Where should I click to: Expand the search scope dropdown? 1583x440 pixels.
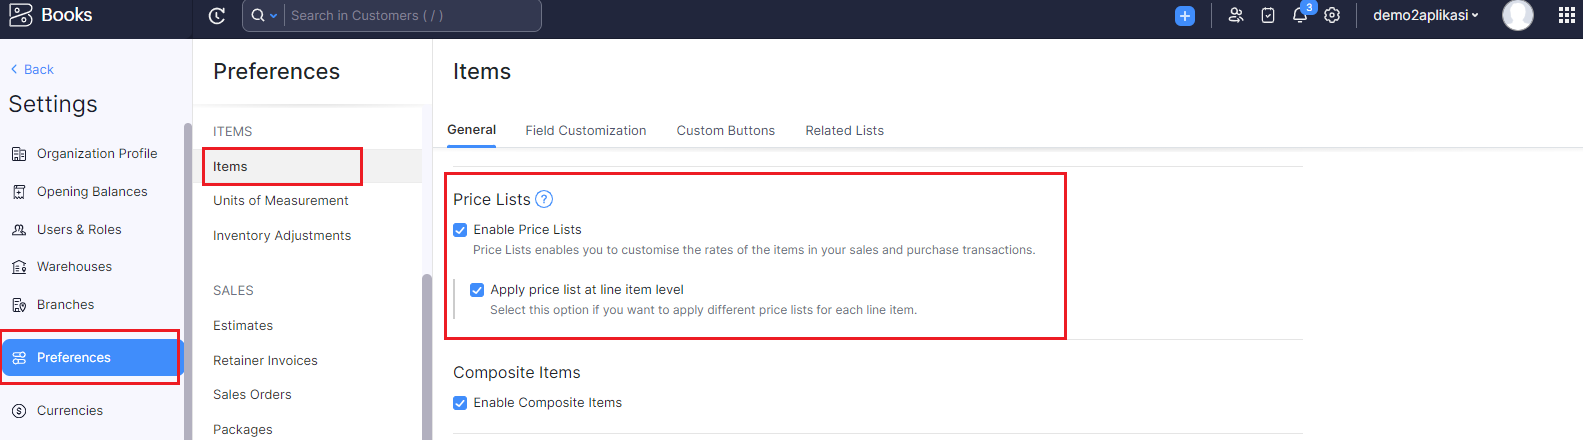coord(263,15)
